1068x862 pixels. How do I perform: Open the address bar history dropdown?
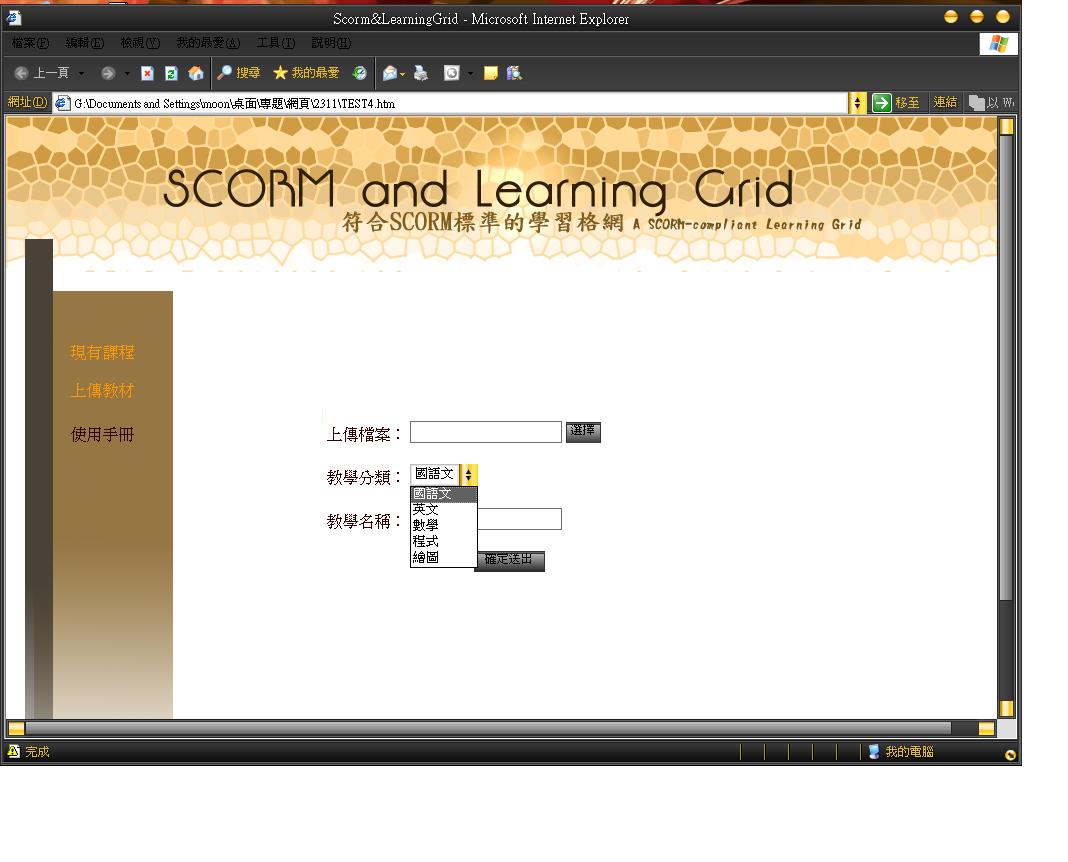pyautogui.click(x=858, y=103)
